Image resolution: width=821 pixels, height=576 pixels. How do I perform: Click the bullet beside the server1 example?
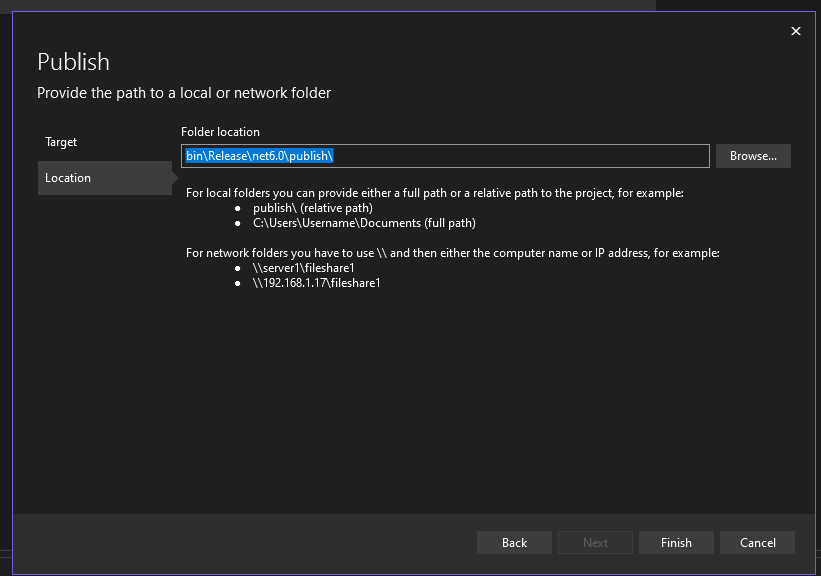237,268
